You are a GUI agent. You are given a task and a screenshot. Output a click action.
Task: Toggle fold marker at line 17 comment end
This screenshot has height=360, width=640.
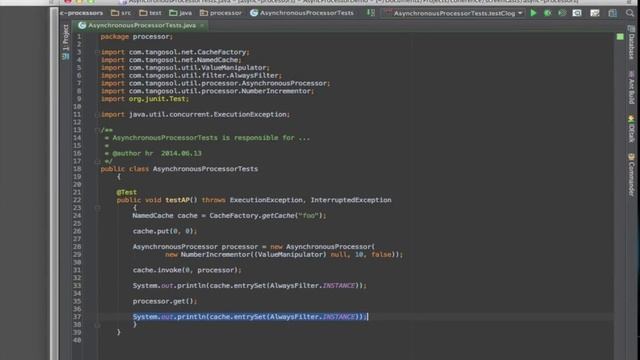coord(97,162)
